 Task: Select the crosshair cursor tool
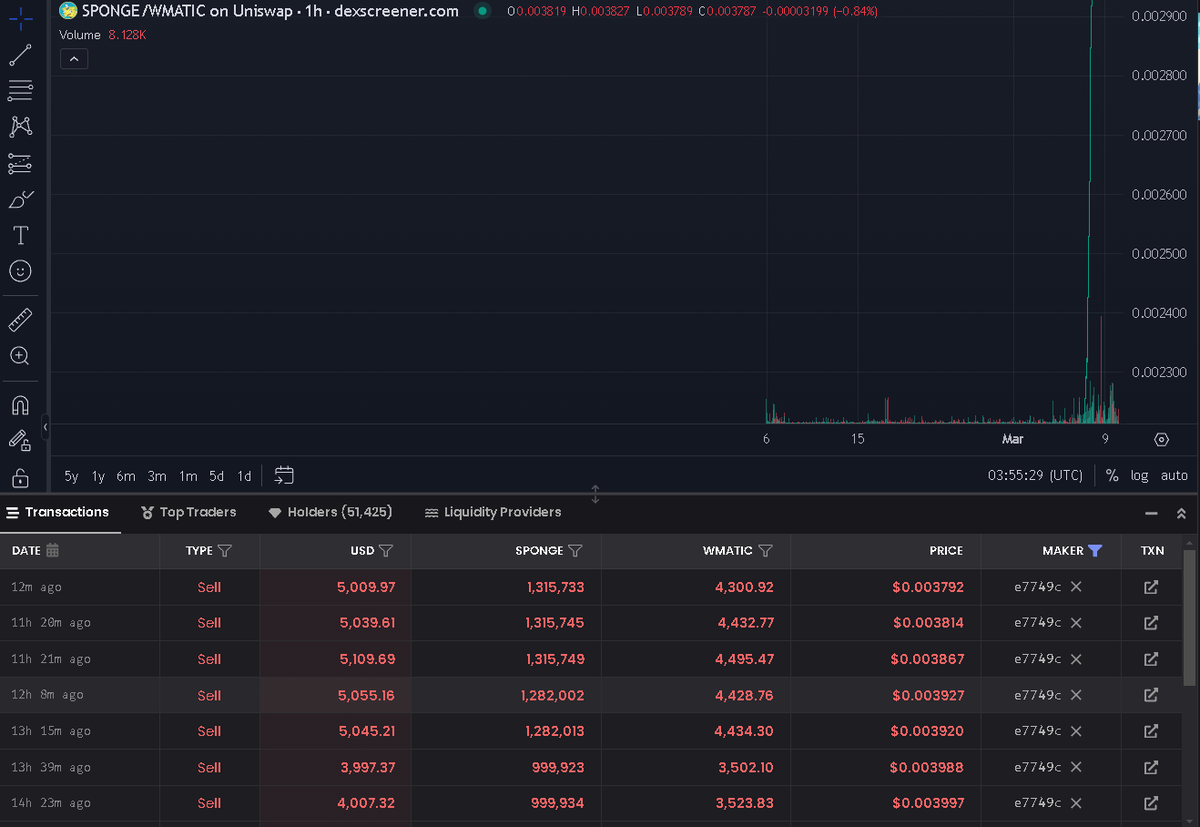(x=20, y=19)
